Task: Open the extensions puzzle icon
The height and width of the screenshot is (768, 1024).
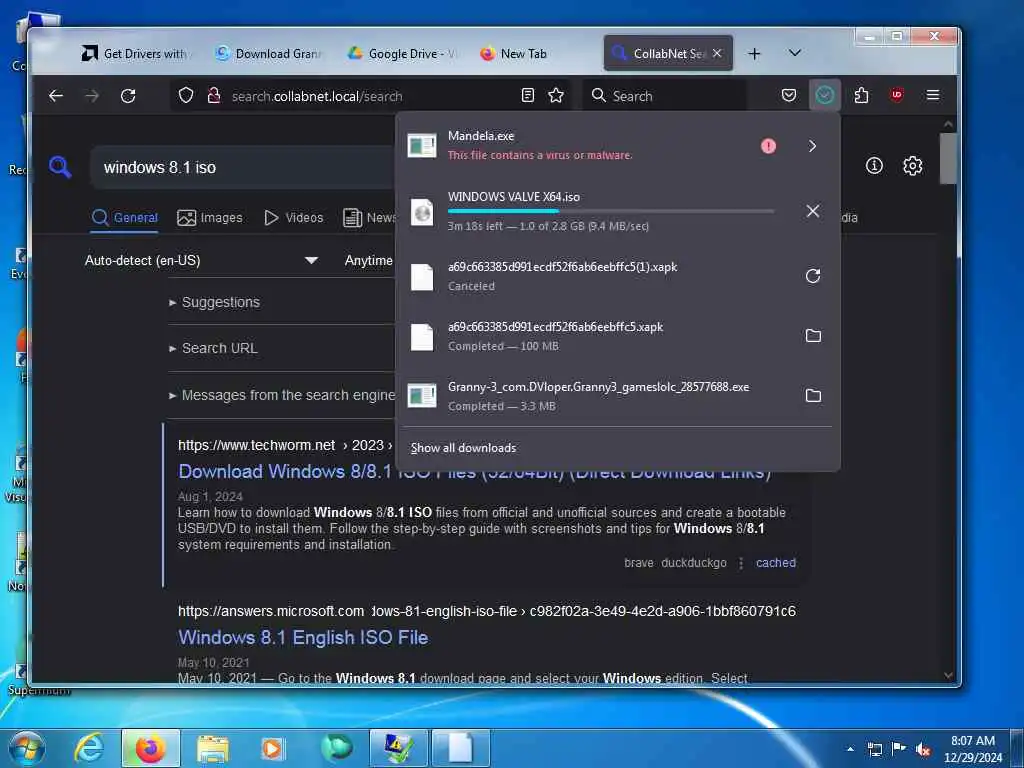Action: pyautogui.click(x=861, y=95)
